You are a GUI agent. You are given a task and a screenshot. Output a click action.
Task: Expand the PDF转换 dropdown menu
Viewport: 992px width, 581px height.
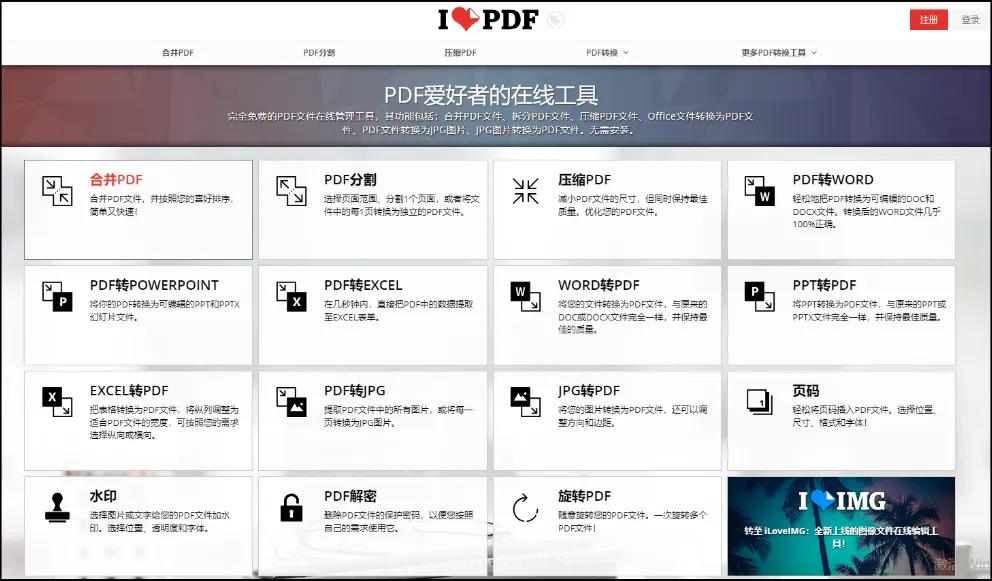[607, 53]
